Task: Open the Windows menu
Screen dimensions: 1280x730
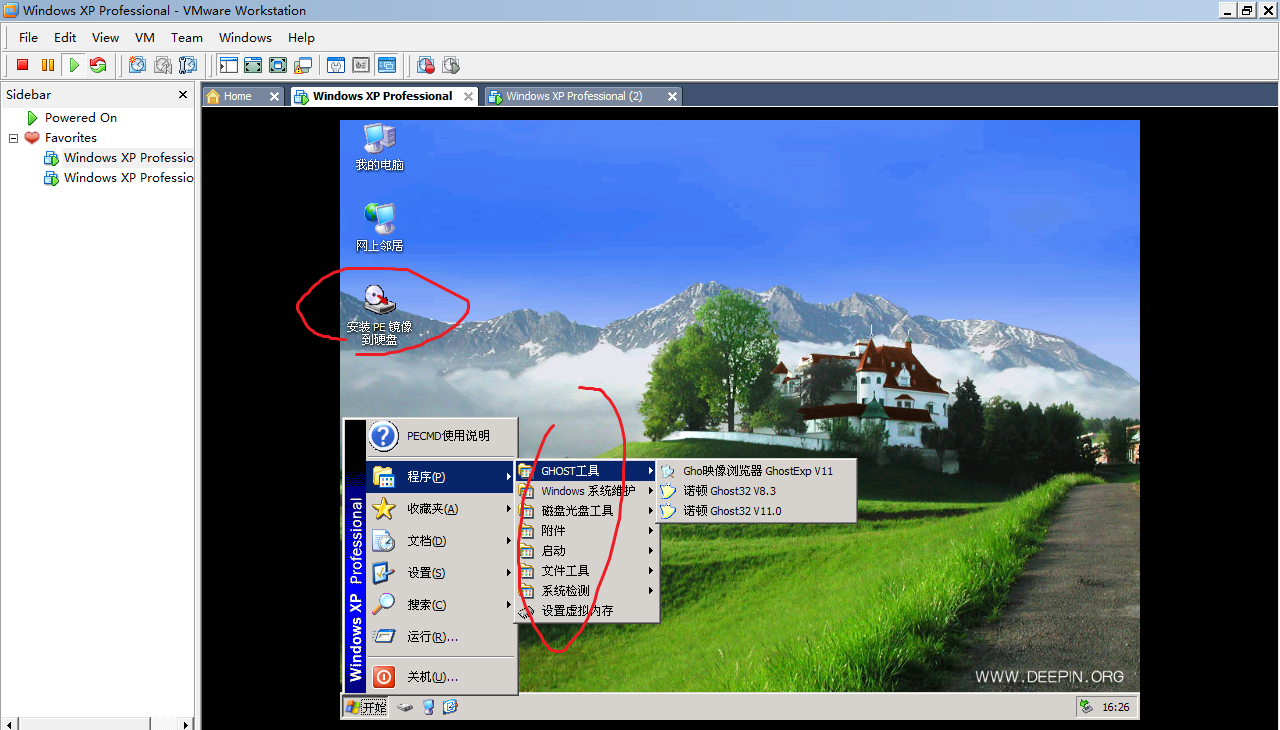Action: pos(245,37)
